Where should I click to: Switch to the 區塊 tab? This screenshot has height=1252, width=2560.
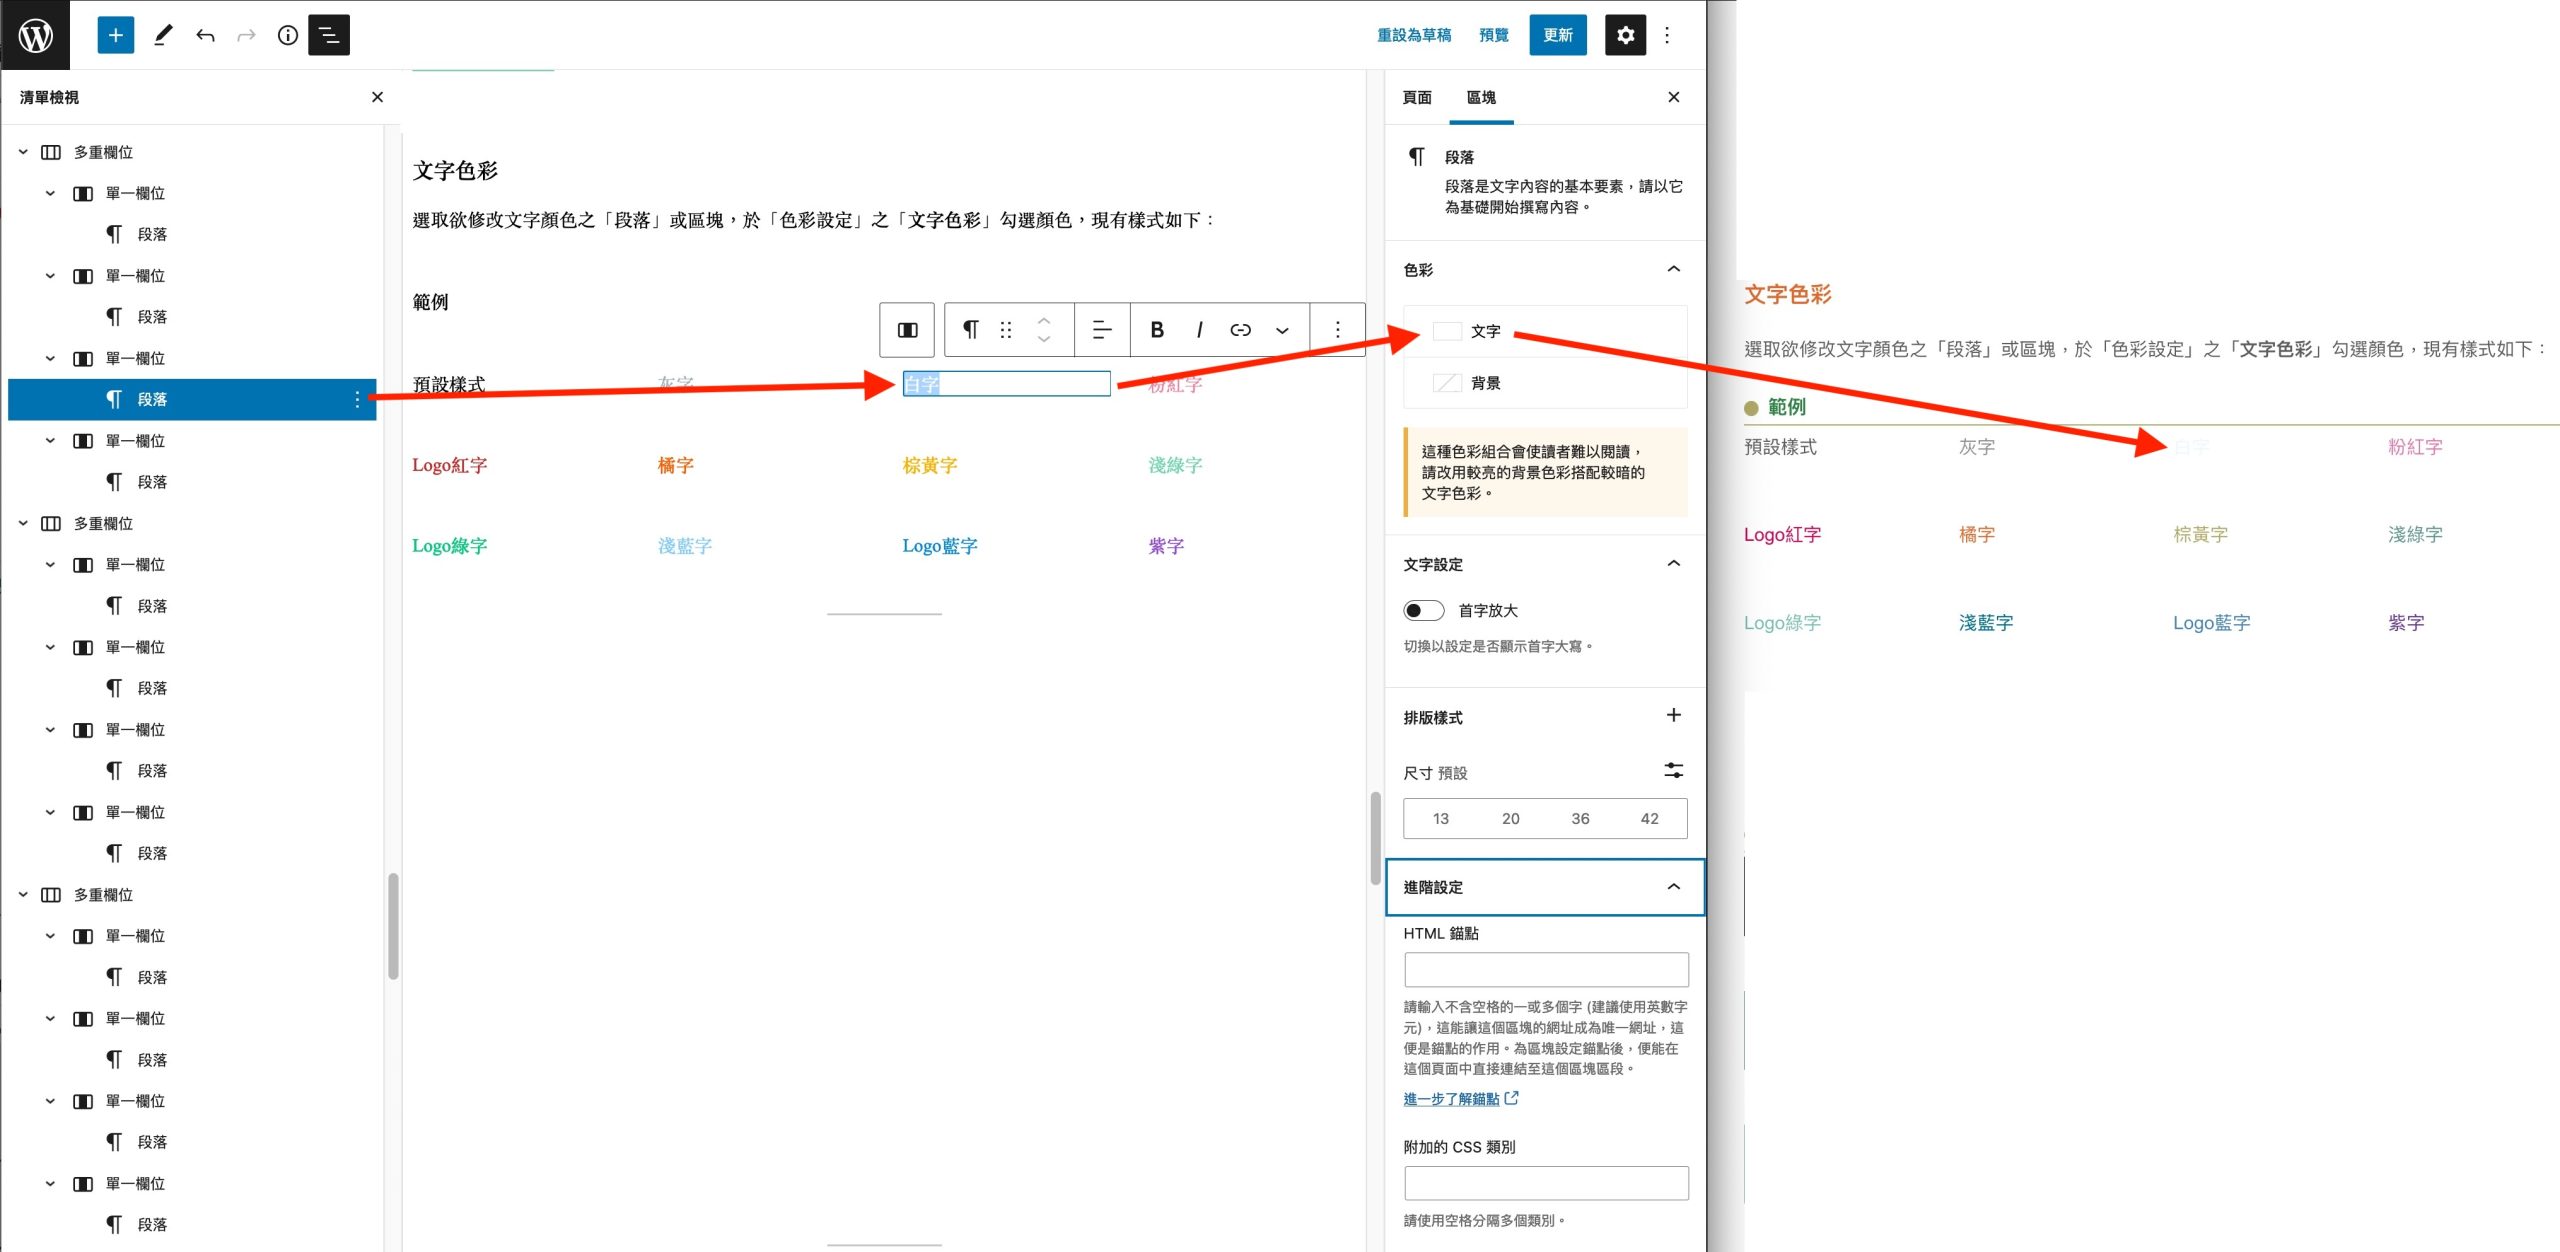pyautogui.click(x=1481, y=97)
